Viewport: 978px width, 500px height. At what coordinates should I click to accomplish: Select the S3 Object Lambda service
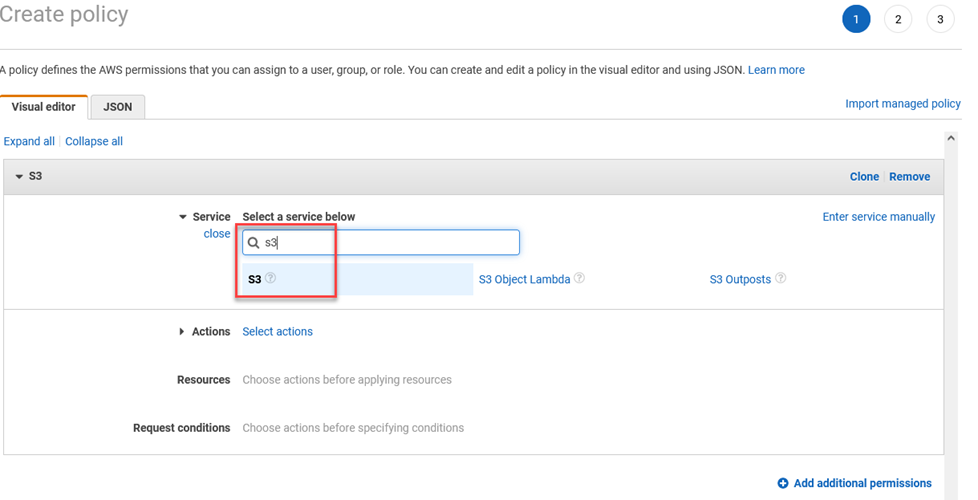coord(525,279)
